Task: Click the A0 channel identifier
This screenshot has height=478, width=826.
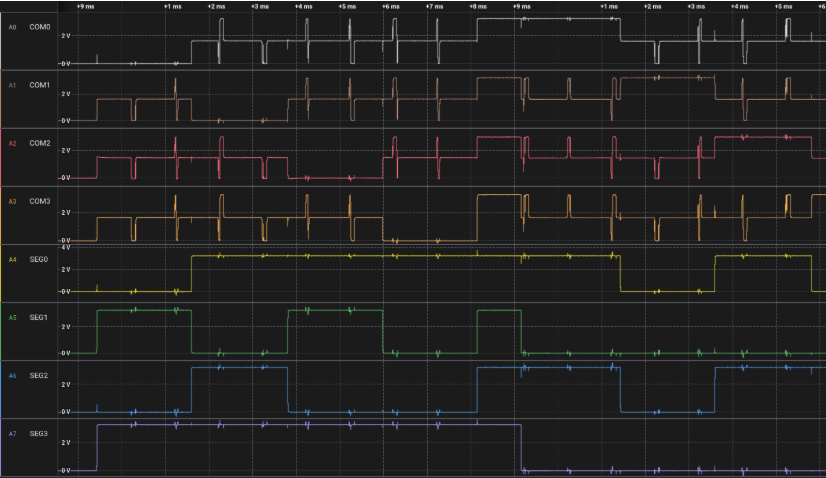Action: coord(13,27)
